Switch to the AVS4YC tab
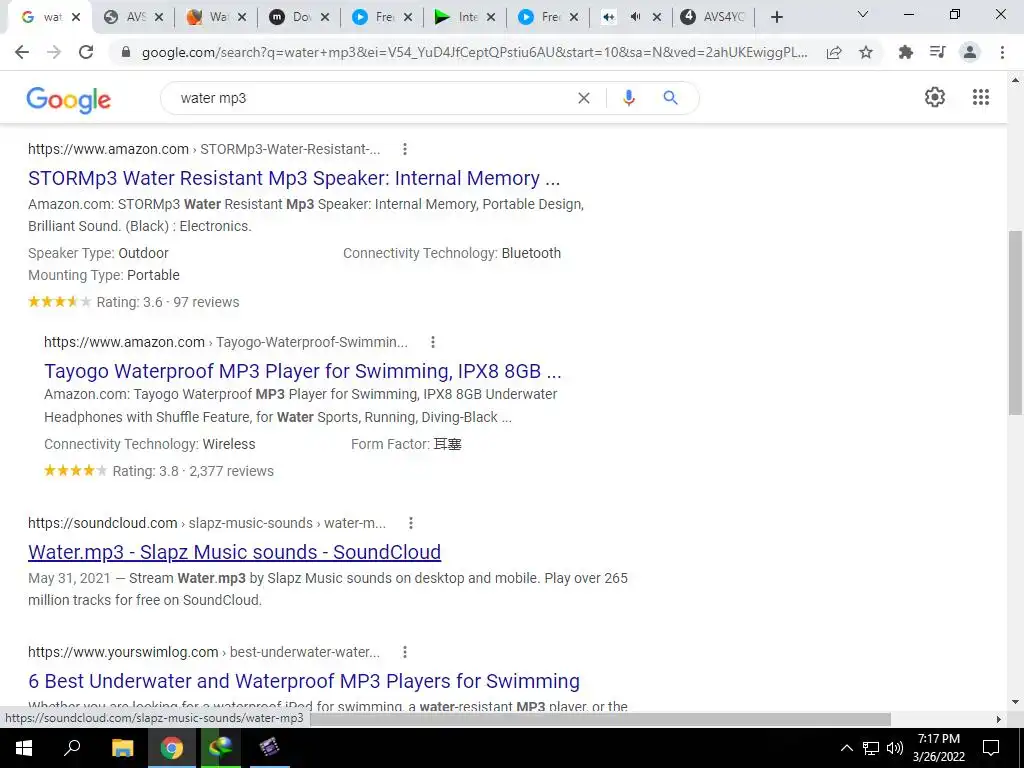 click(713, 18)
